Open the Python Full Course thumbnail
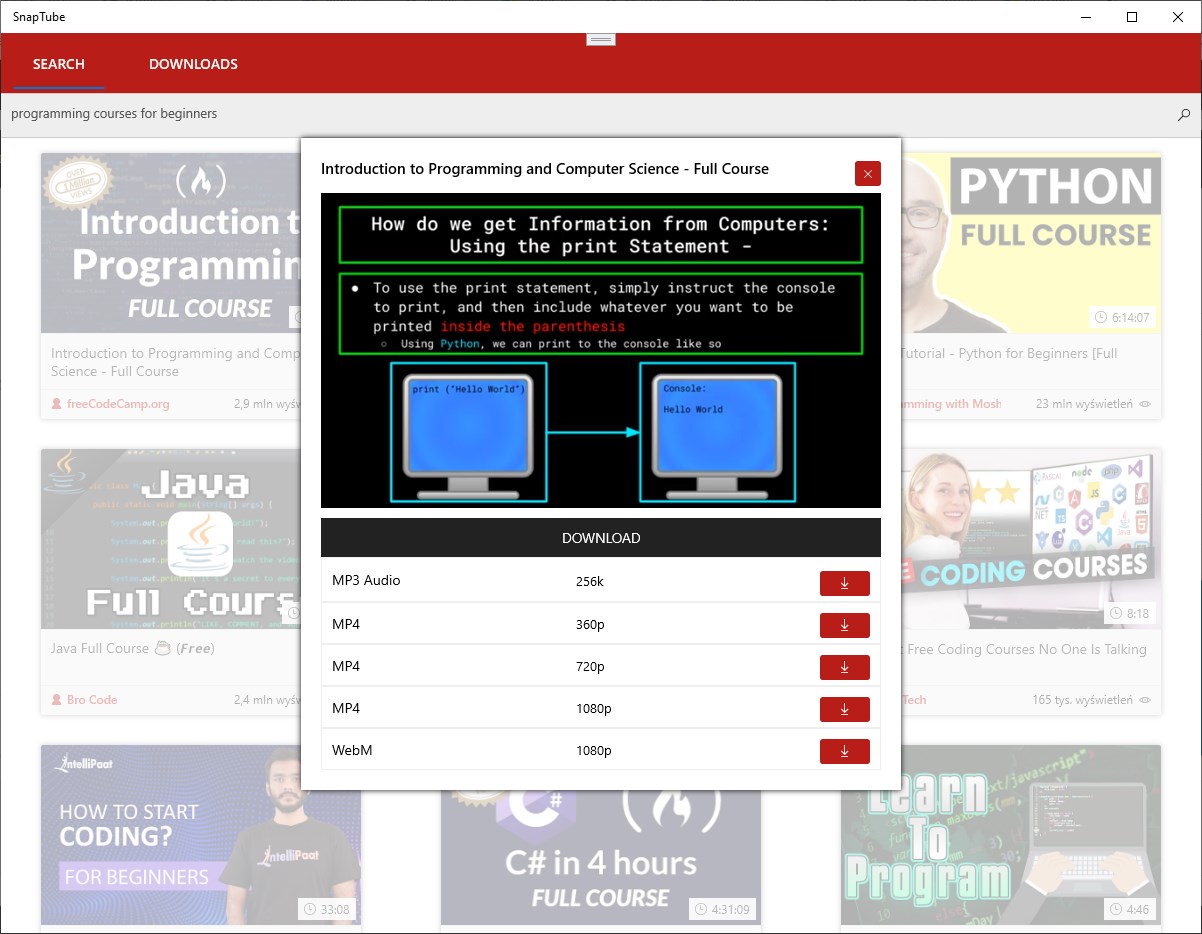1202x934 pixels. coord(1030,243)
